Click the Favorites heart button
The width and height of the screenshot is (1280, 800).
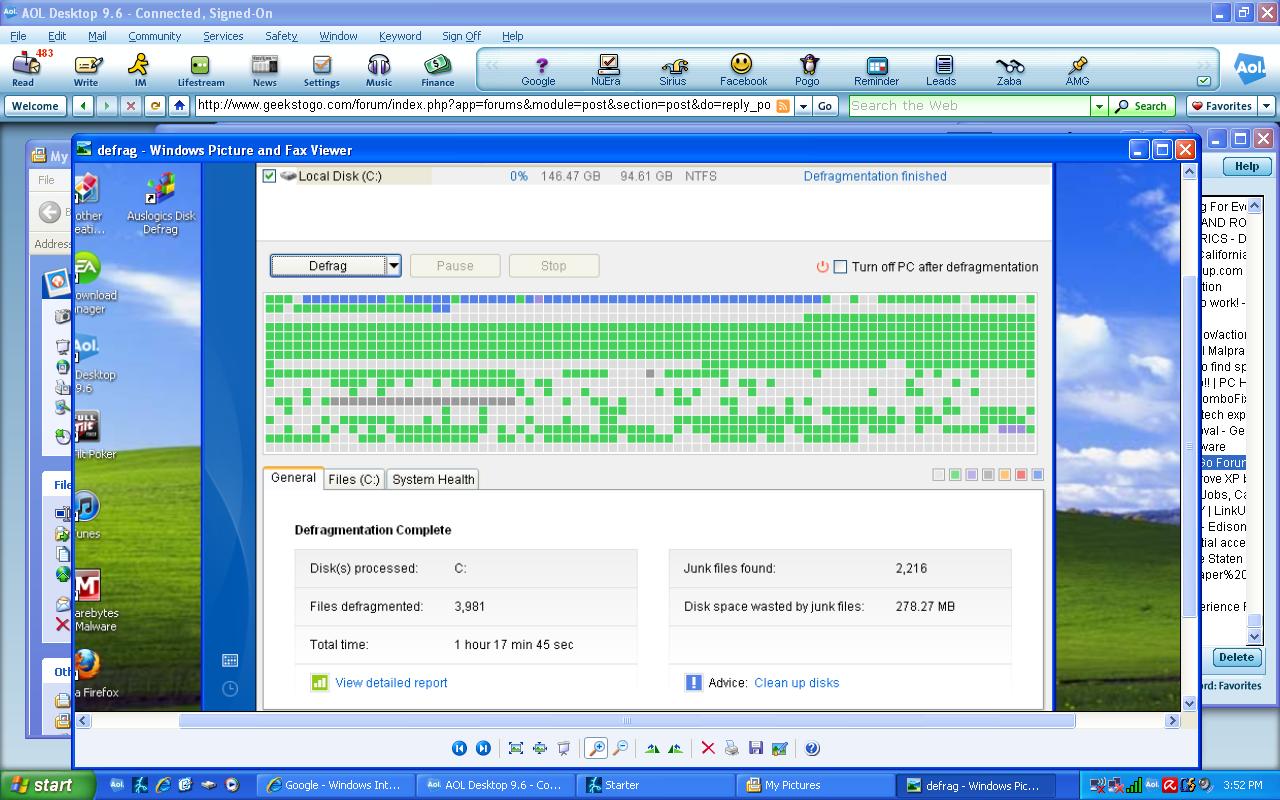coord(1222,105)
